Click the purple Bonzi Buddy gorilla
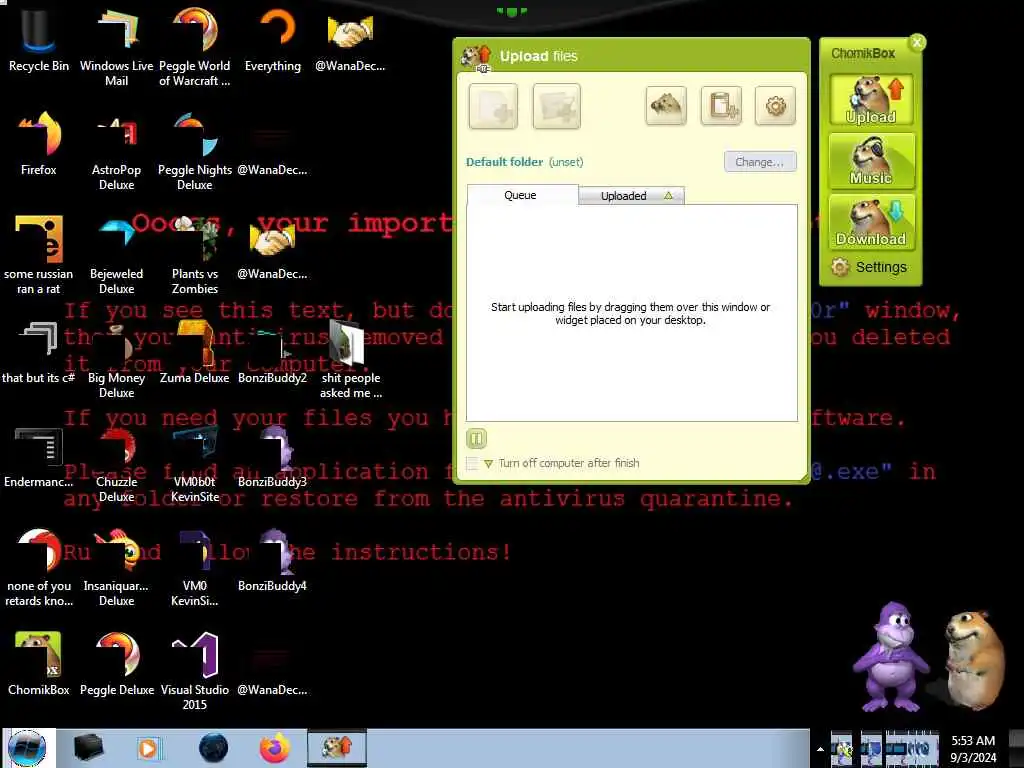 (x=891, y=656)
